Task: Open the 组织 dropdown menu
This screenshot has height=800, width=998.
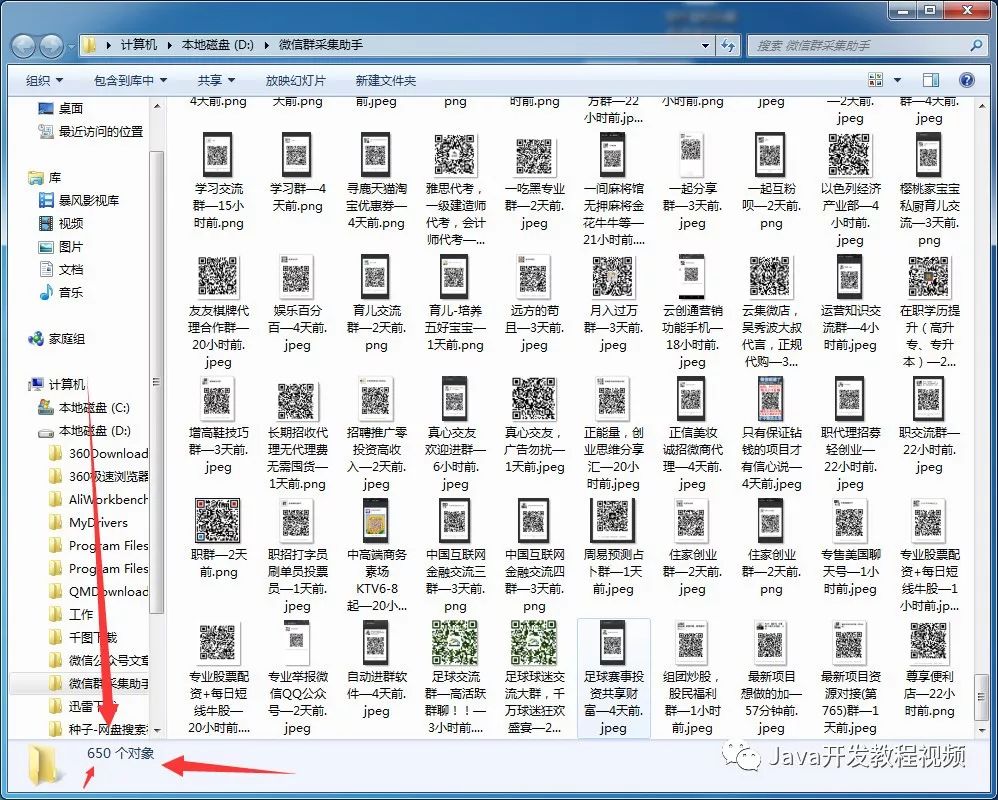Action: tap(44, 80)
